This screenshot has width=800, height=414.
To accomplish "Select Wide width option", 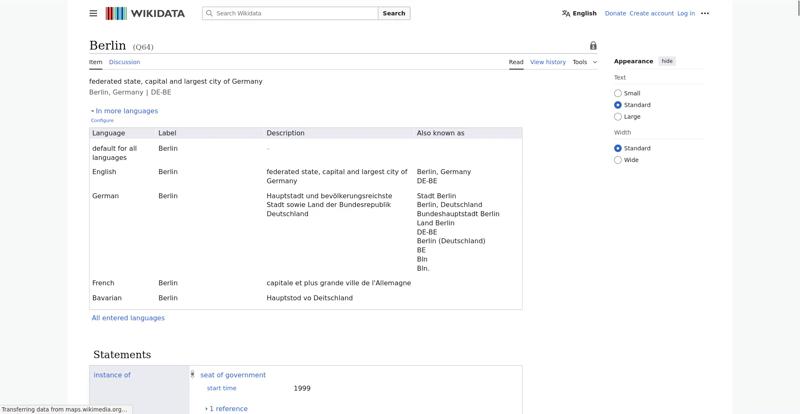I will [618, 160].
